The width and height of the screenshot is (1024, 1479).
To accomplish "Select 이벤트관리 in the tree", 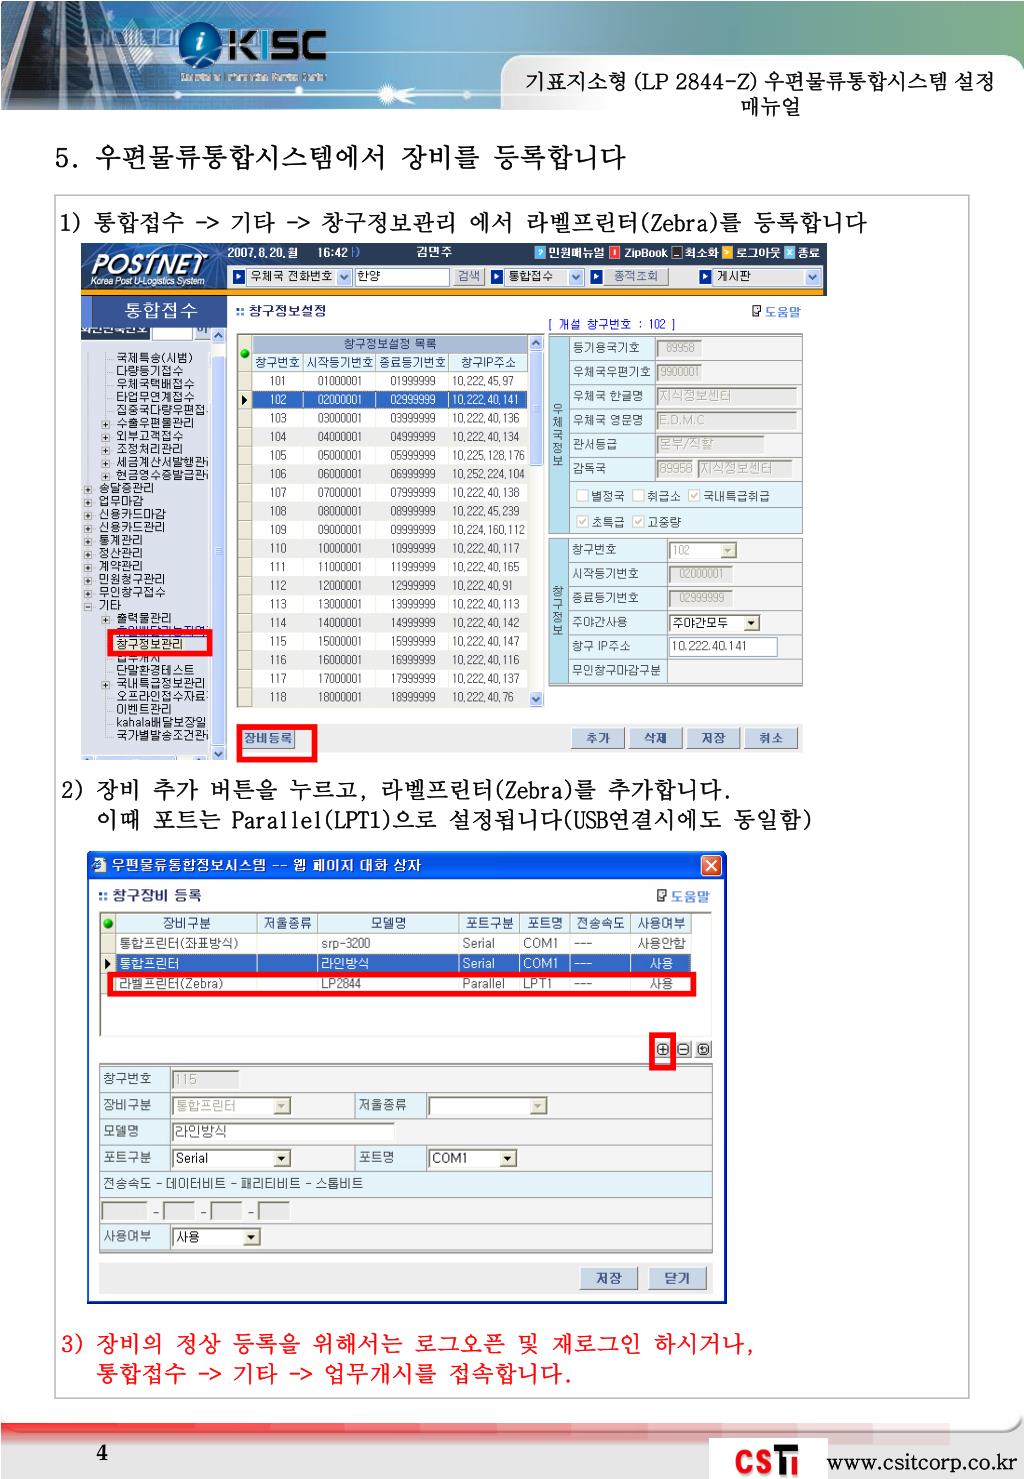I will (x=144, y=709).
